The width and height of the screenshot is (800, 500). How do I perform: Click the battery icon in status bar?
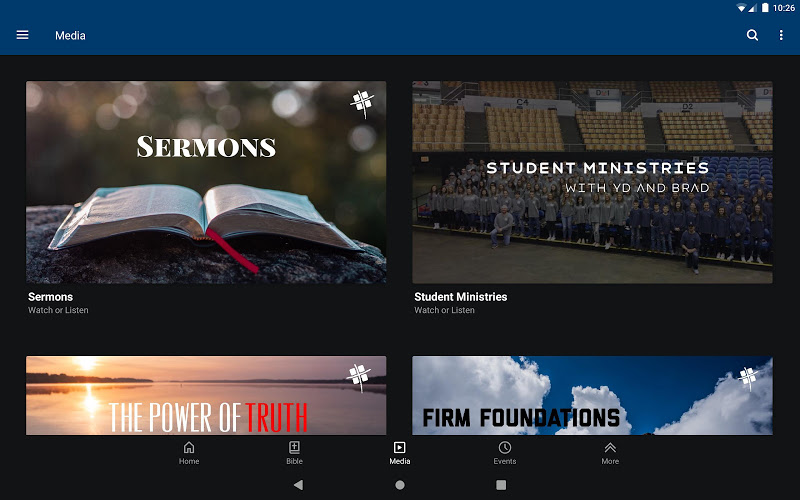click(765, 8)
